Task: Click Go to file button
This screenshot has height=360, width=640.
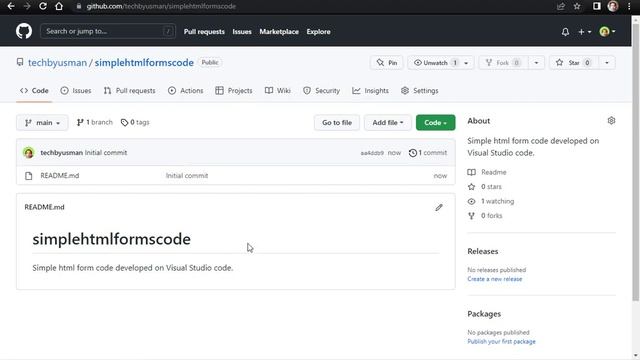Action: (x=337, y=122)
